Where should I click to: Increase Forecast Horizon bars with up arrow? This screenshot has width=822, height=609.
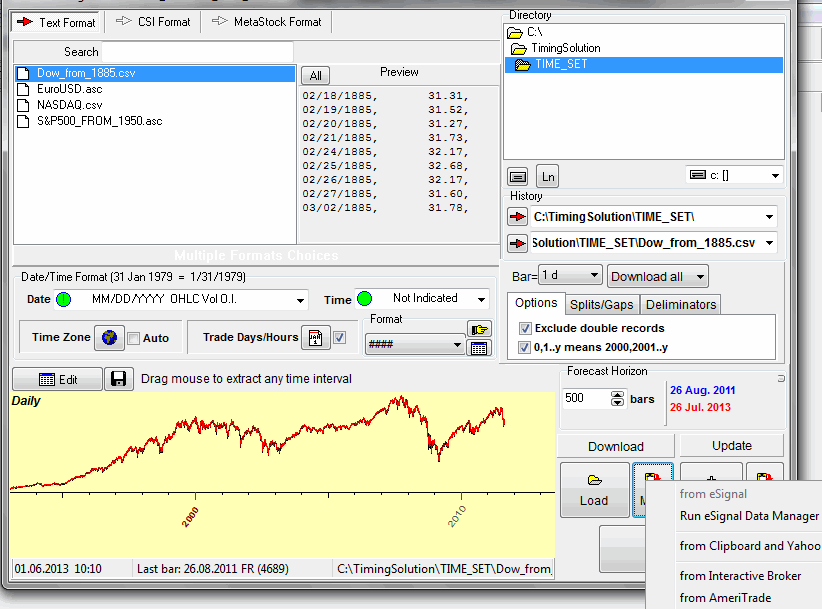(x=618, y=395)
